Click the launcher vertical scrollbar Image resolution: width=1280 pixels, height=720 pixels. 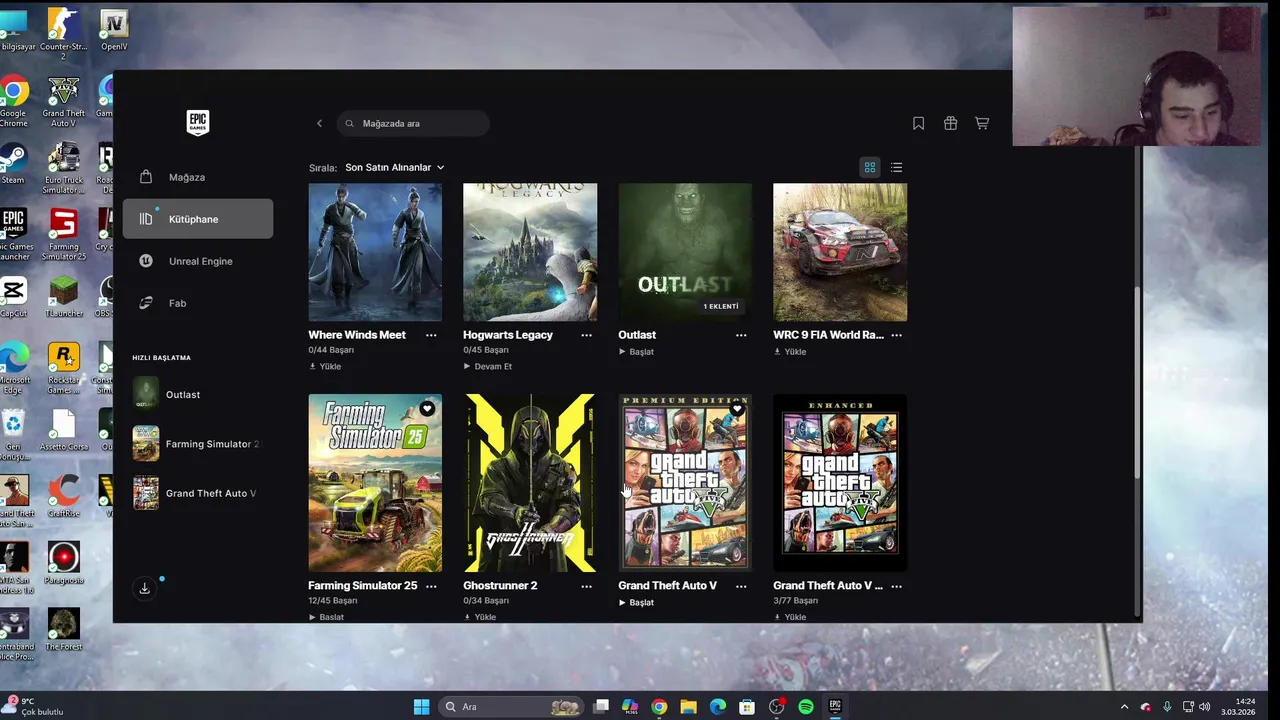(1137, 385)
